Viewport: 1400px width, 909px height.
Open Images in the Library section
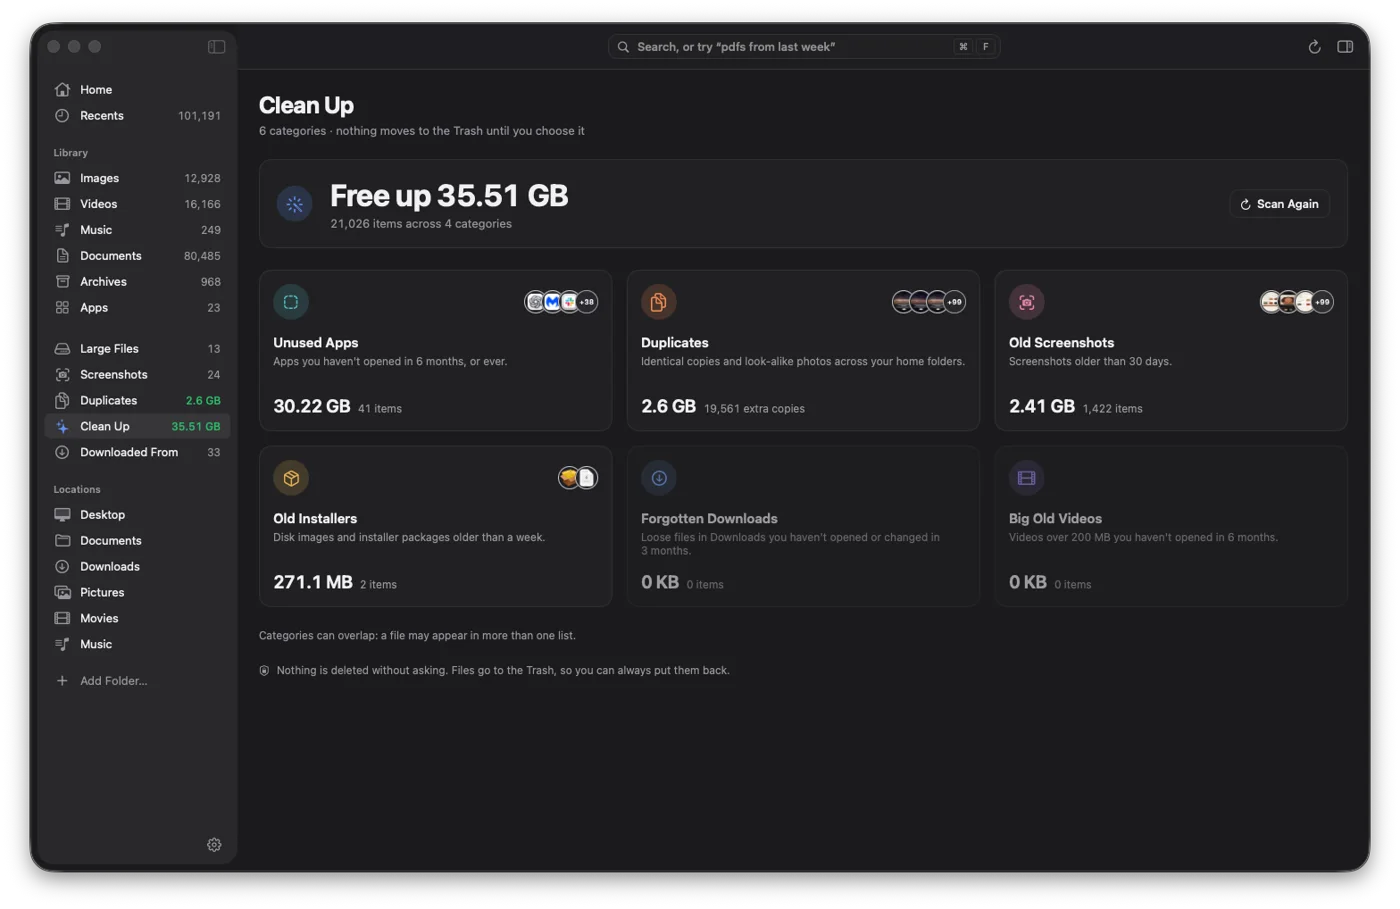tap(137, 178)
